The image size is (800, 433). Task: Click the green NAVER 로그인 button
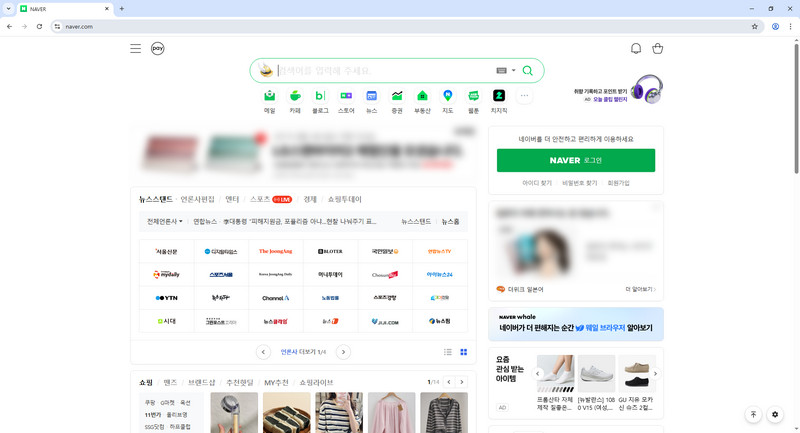click(x=576, y=160)
